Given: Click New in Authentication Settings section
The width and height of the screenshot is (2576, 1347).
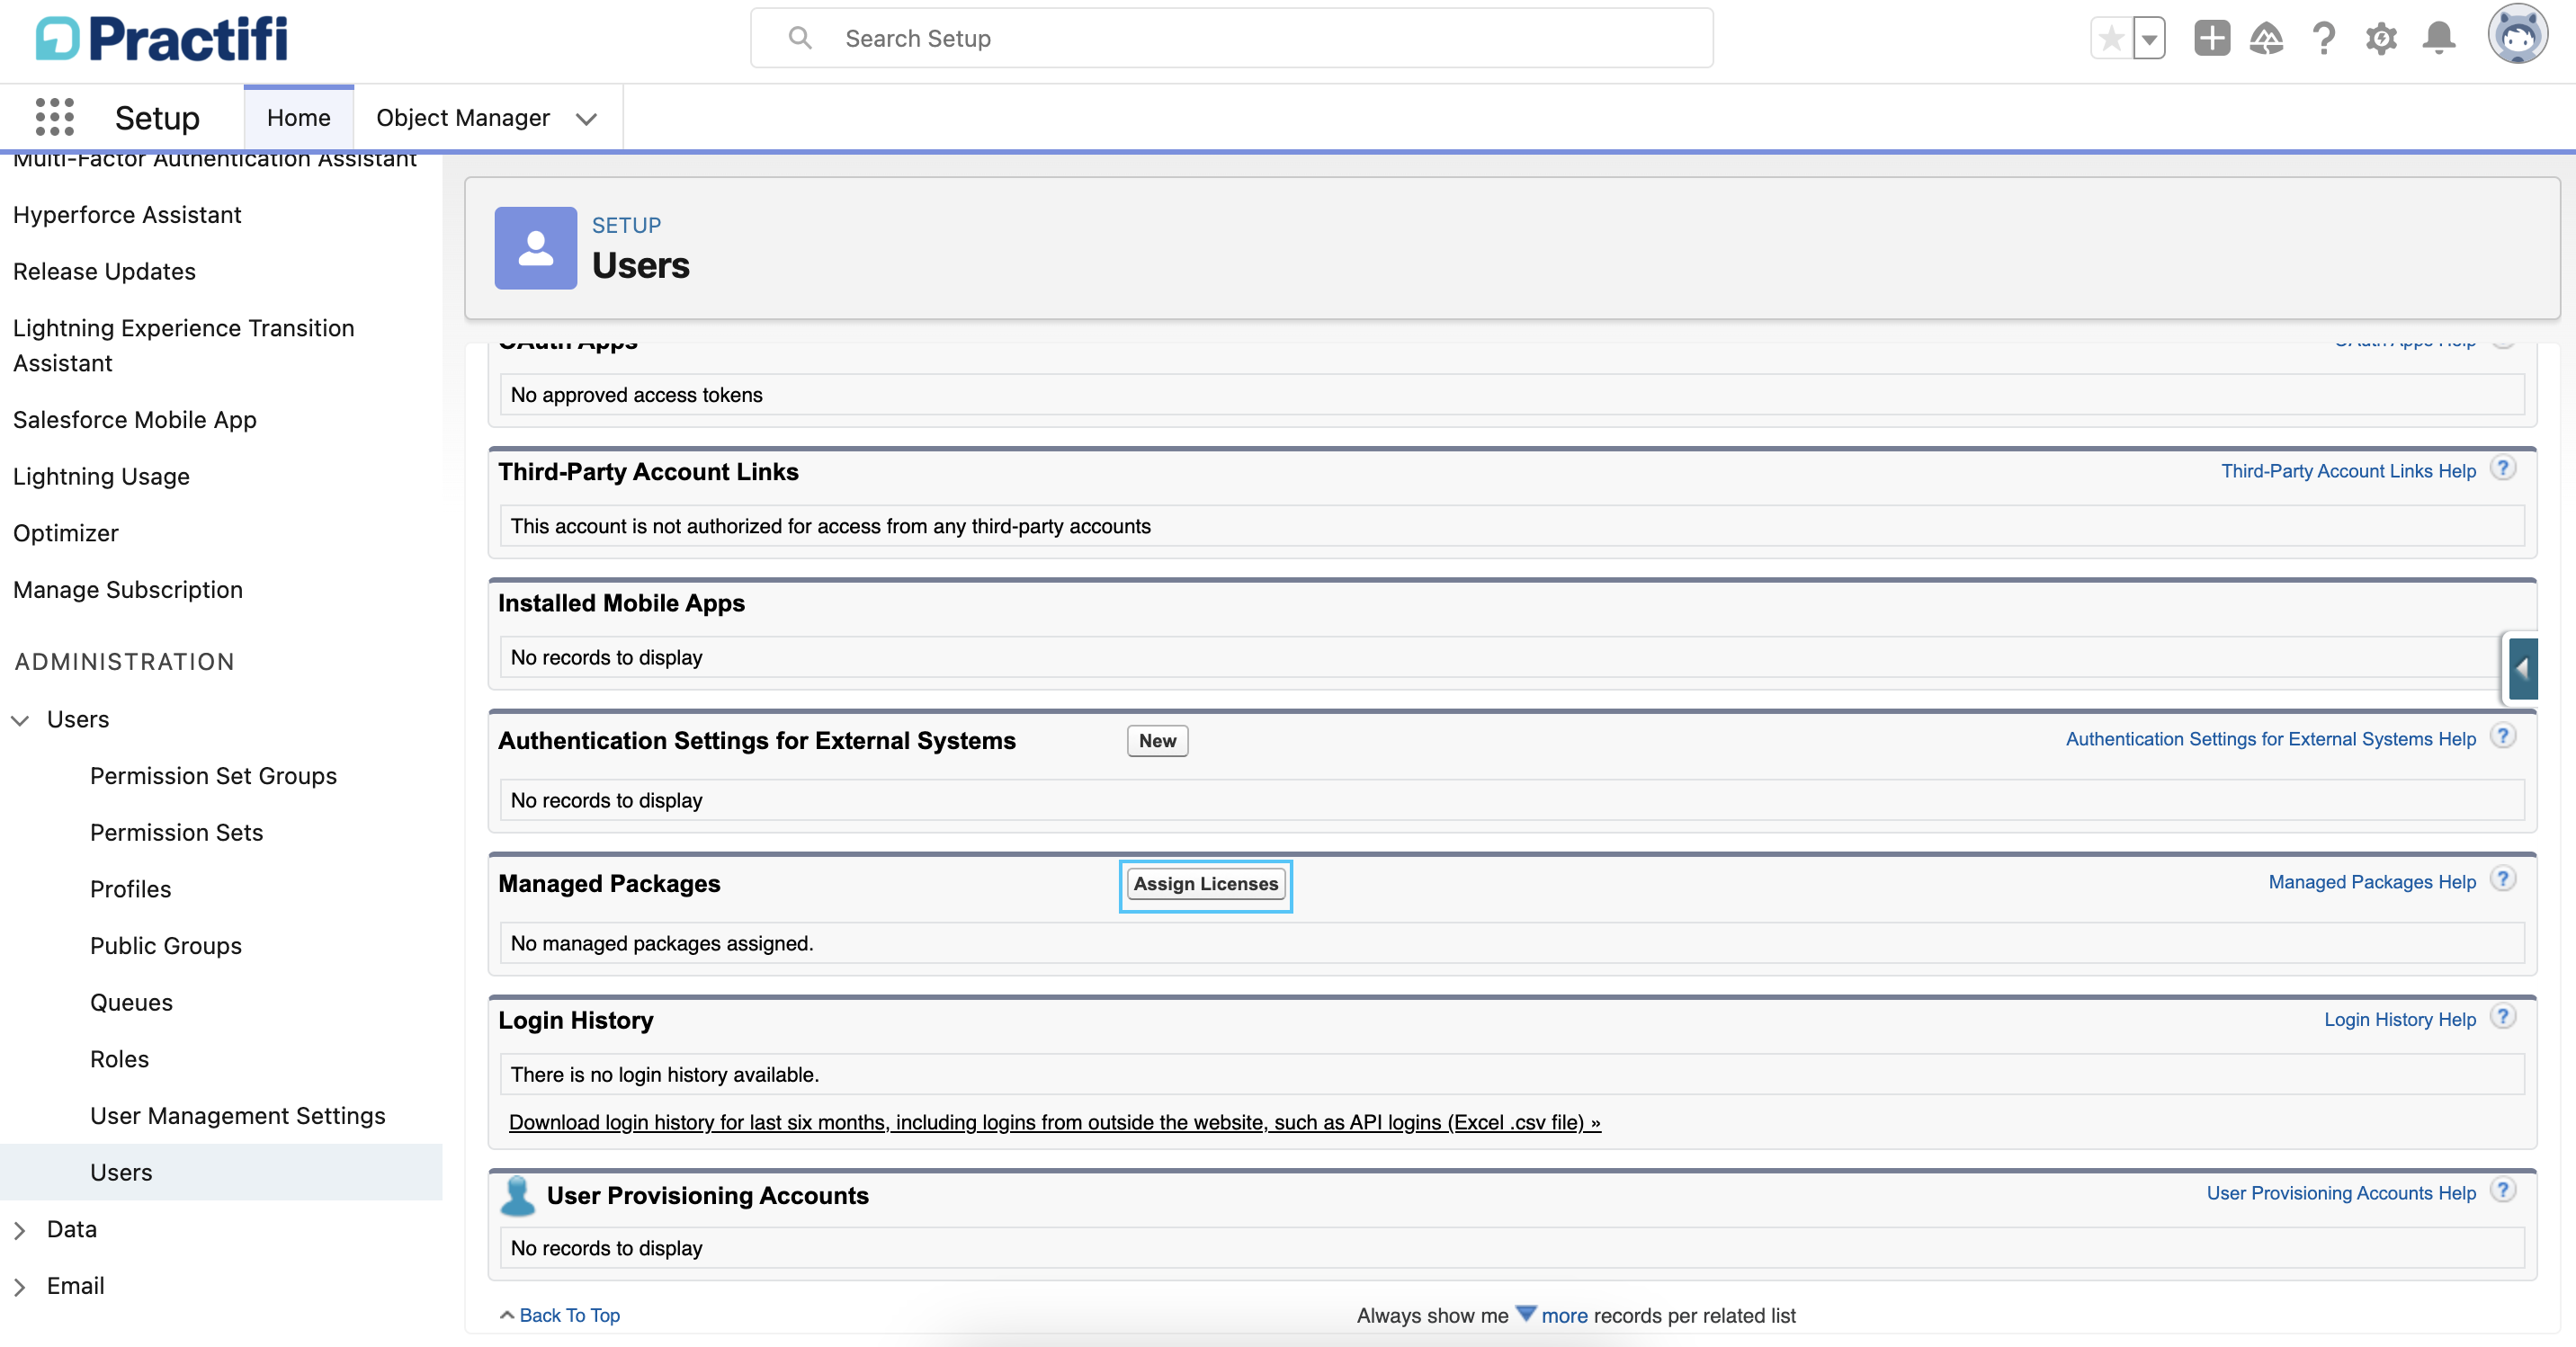Looking at the screenshot, I should 1157,741.
